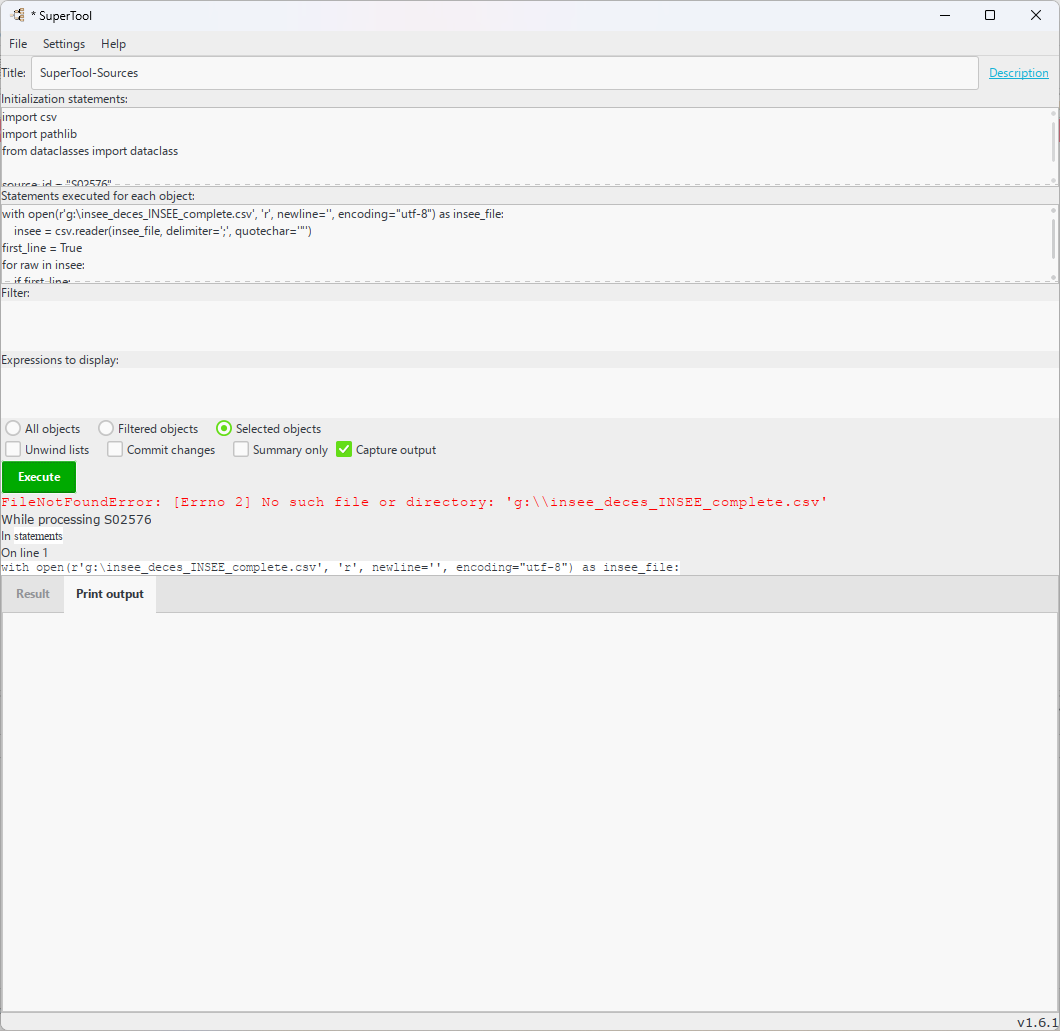Click the red FileNotFoundError message
The width and height of the screenshot is (1060, 1031).
(x=414, y=502)
